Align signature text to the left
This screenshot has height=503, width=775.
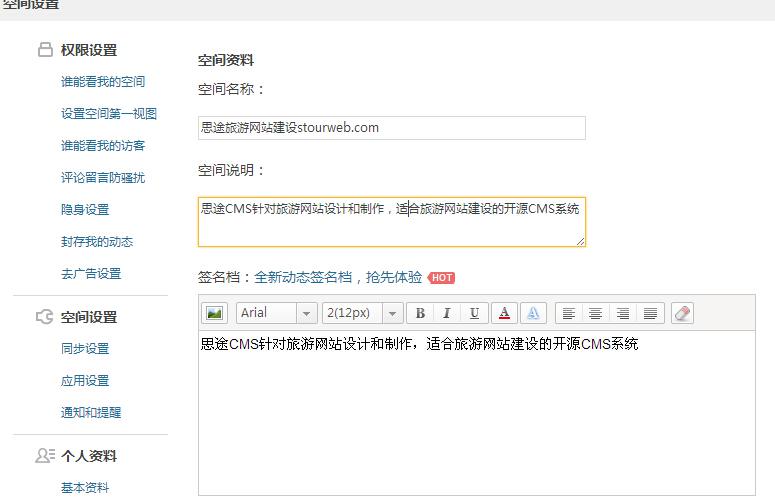567,313
